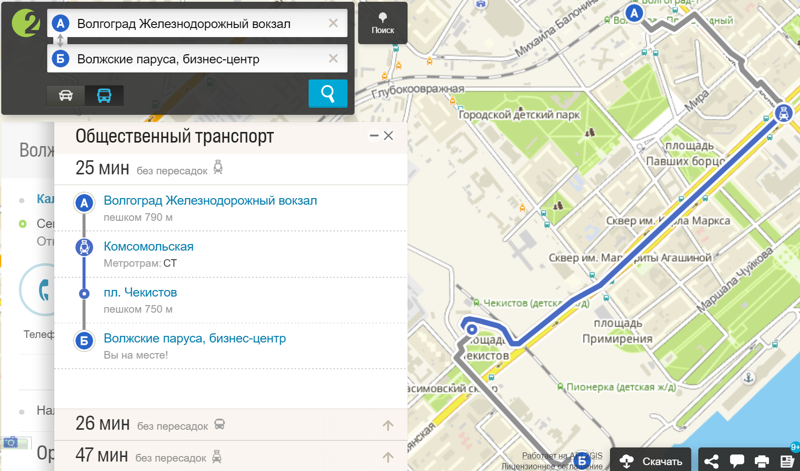
Task: Click the Скачать download button
Action: coord(651,461)
